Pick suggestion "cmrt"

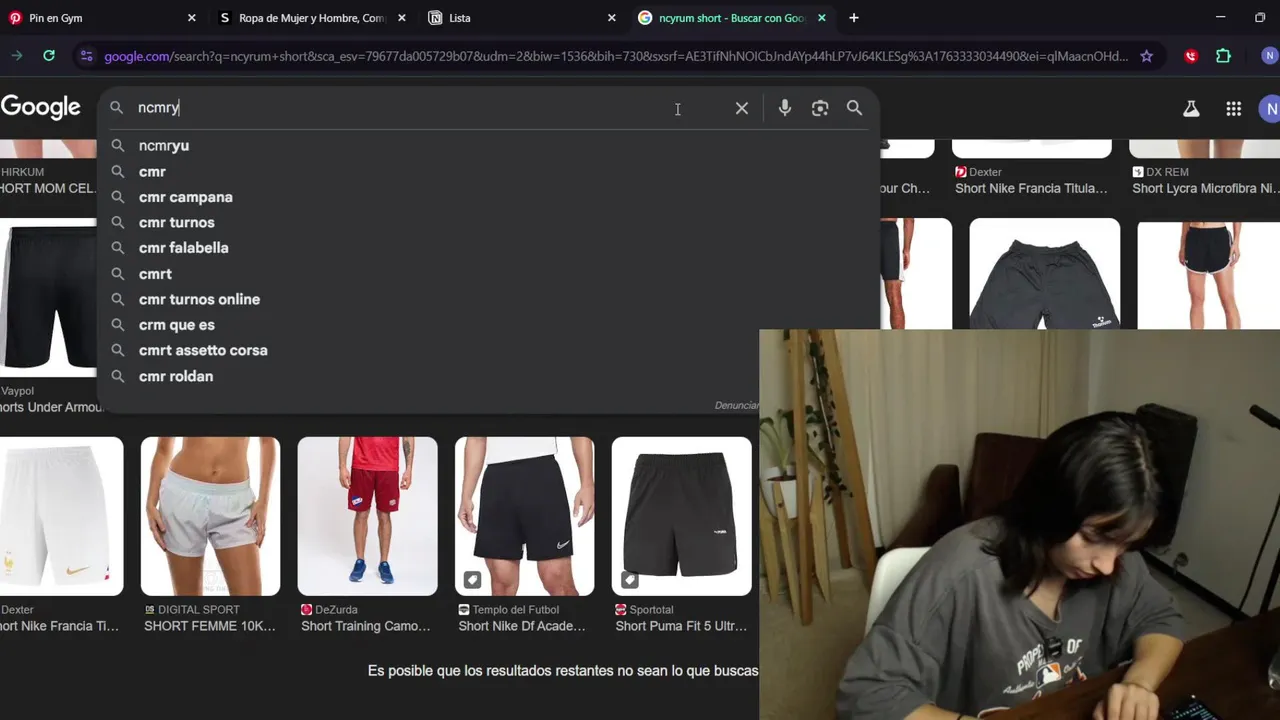(155, 274)
